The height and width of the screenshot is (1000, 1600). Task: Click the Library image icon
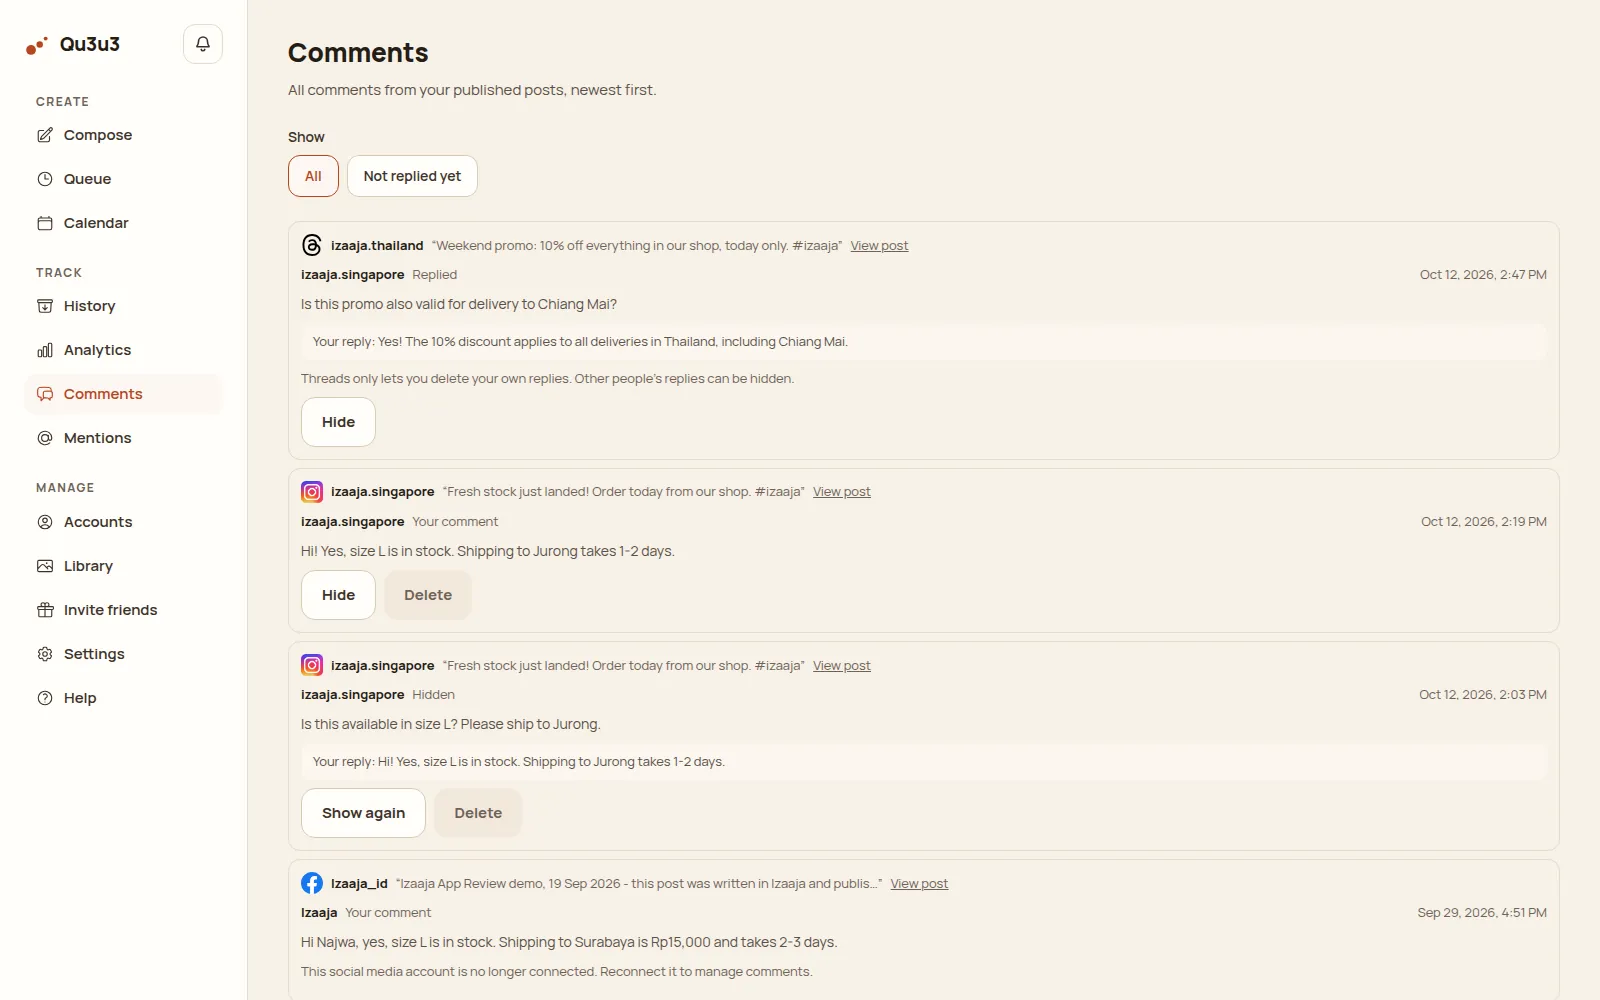[45, 566]
